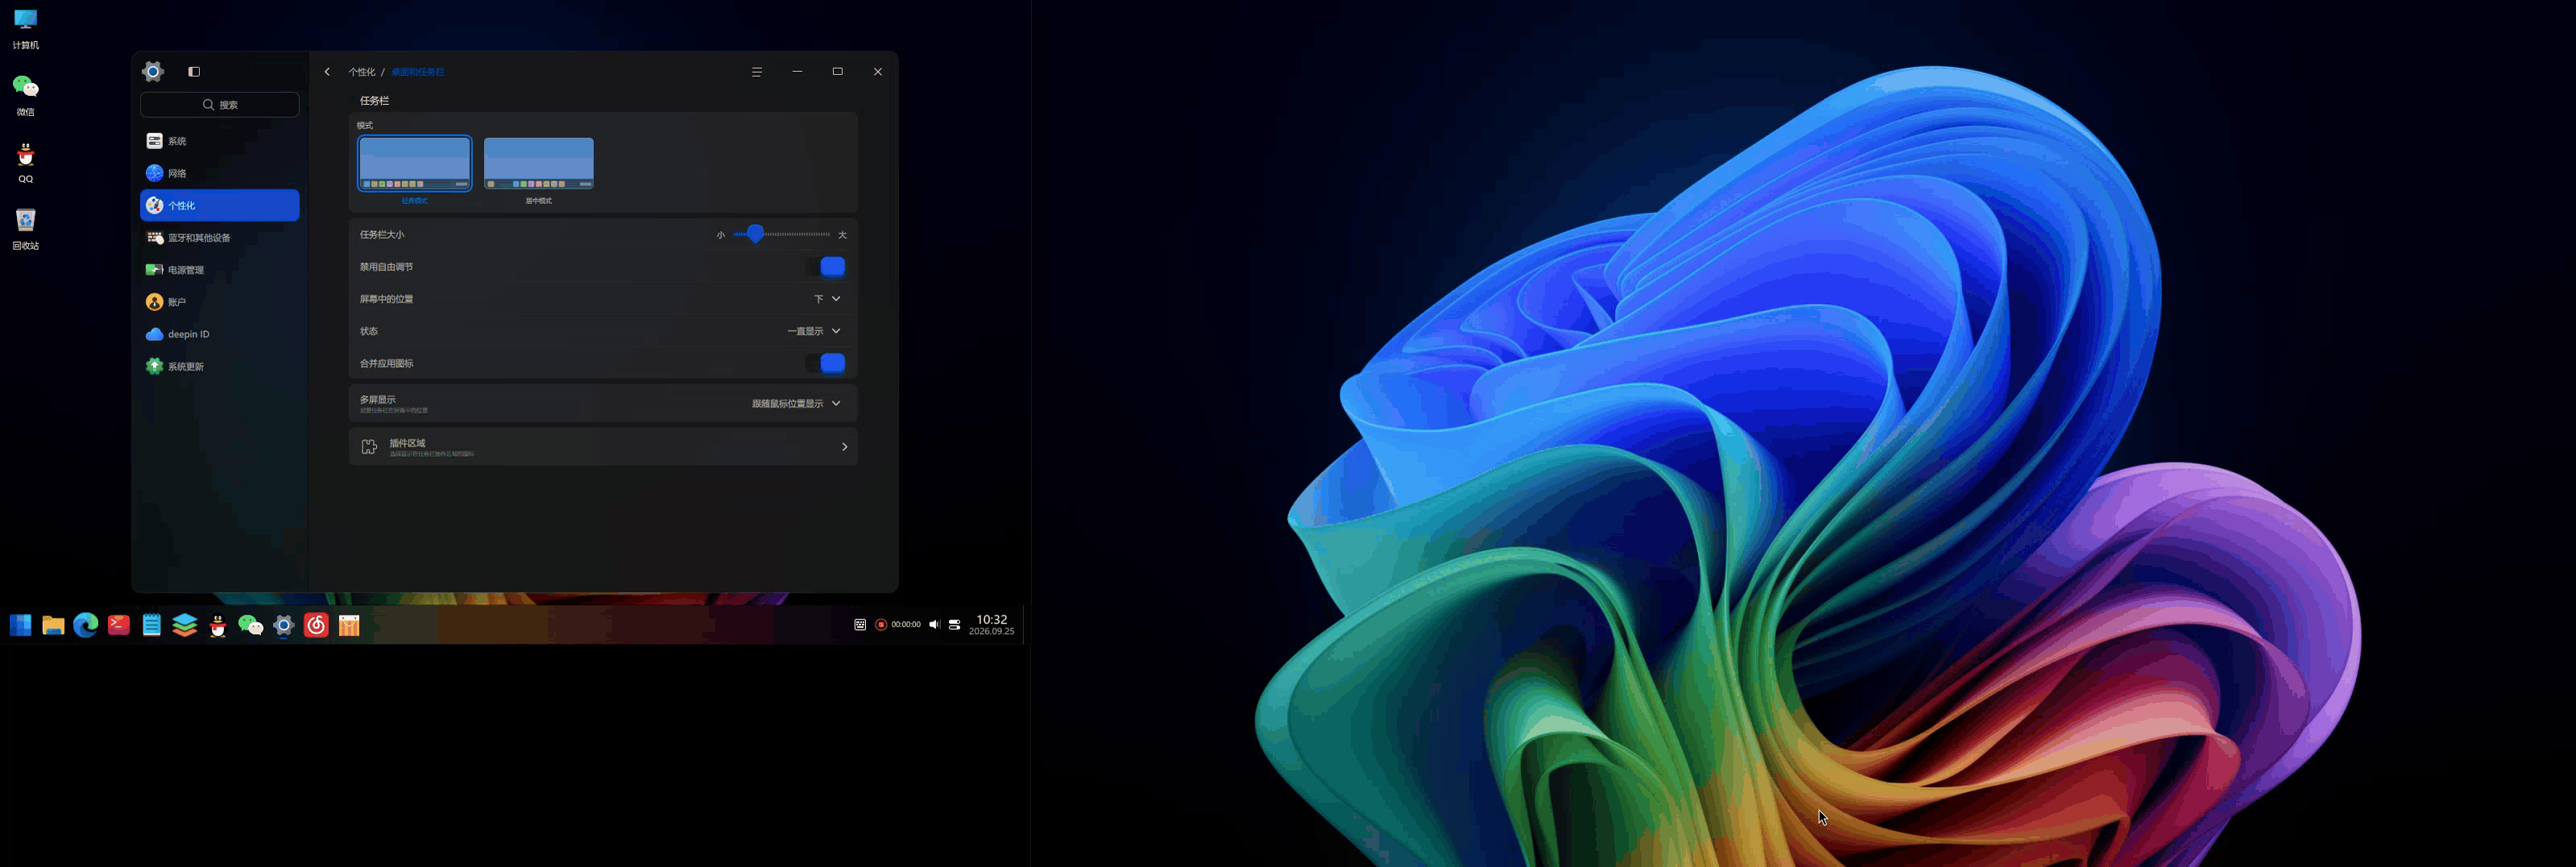Click the 搜索 search field
The height and width of the screenshot is (867, 2576).
pyautogui.click(x=220, y=105)
